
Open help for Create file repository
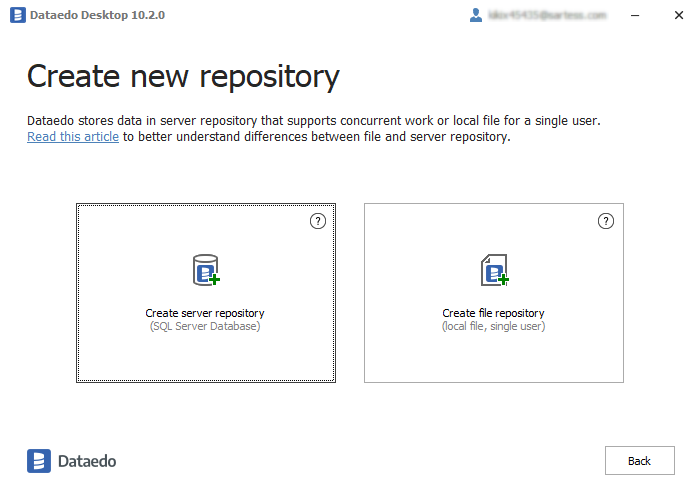[x=606, y=221]
